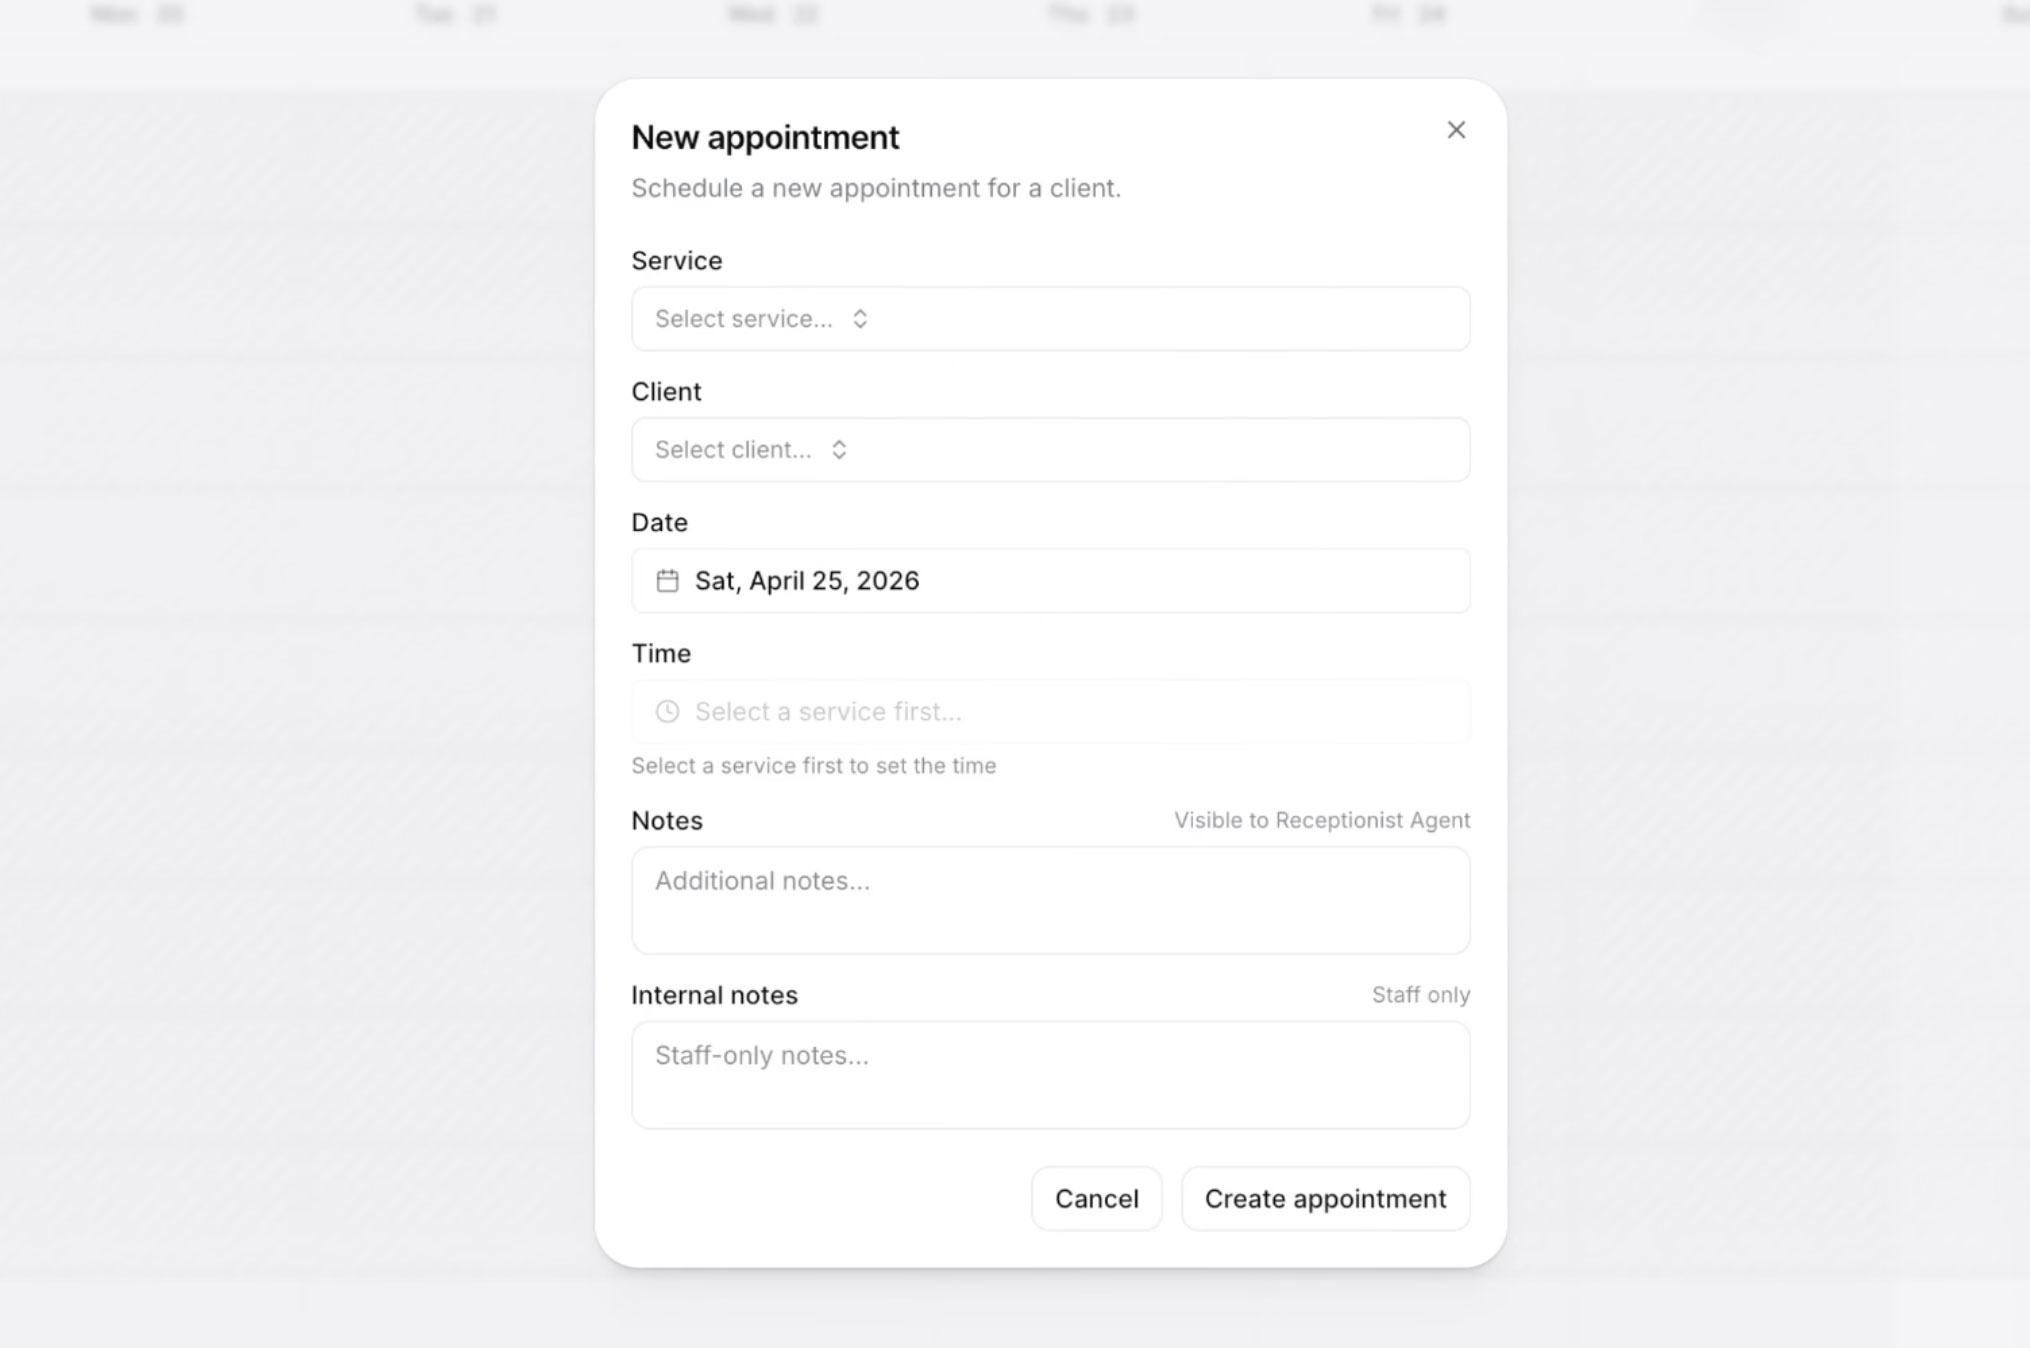Screen dimensions: 2030x1348
Task: Open the date picker showing April 25, 2026
Action: (x=1051, y=581)
